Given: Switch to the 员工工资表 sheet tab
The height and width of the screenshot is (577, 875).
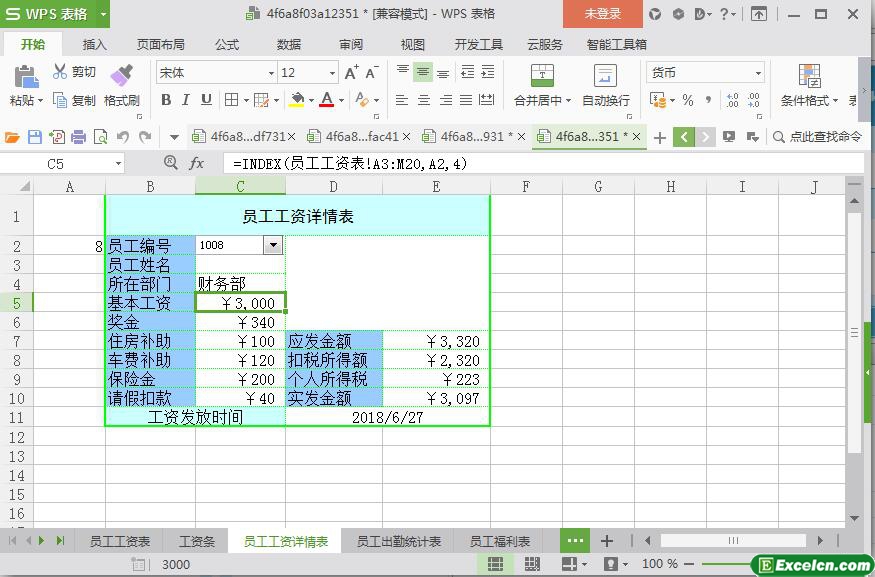Looking at the screenshot, I should pyautogui.click(x=120, y=541).
